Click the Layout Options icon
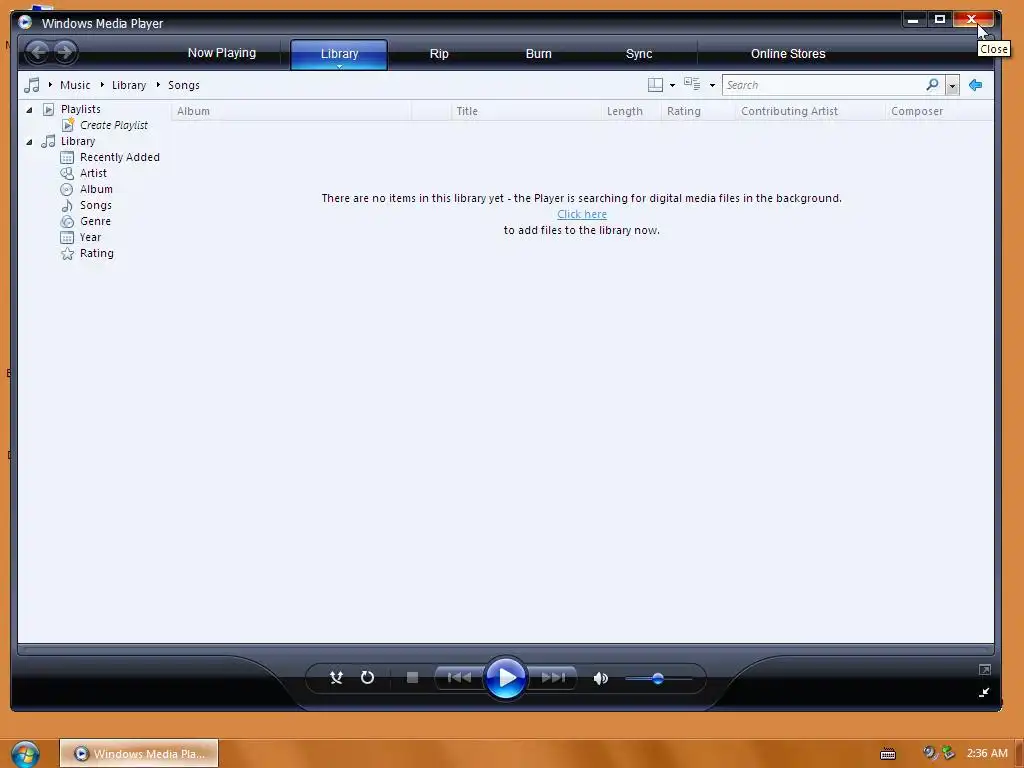Image resolution: width=1024 pixels, height=768 pixels. point(655,85)
